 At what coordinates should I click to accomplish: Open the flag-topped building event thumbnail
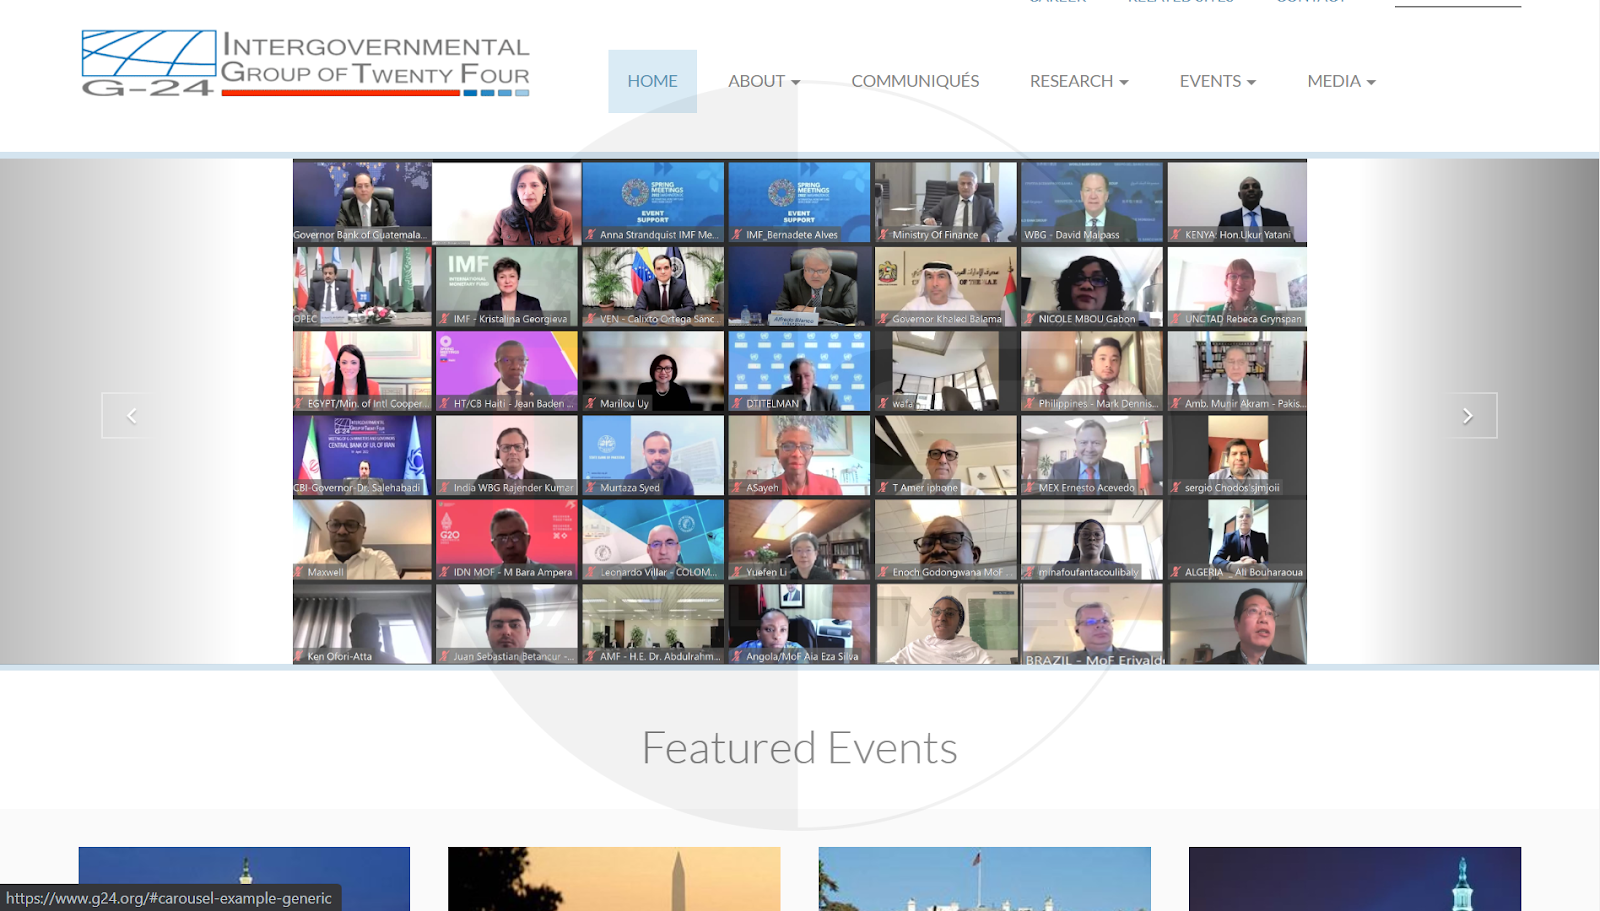(984, 879)
